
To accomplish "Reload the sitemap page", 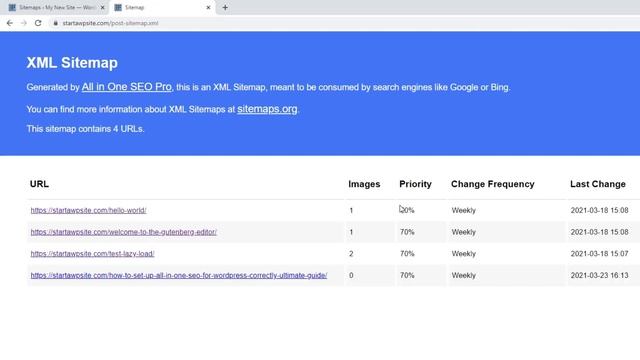I will click(38, 23).
